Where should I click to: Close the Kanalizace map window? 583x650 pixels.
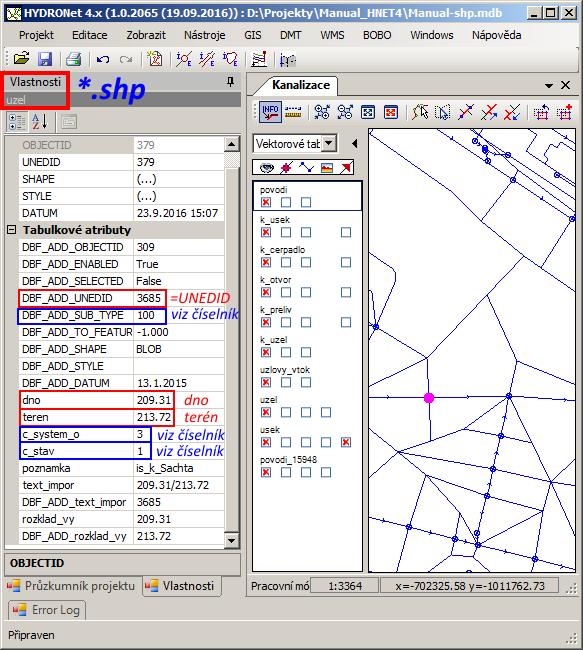tap(565, 85)
